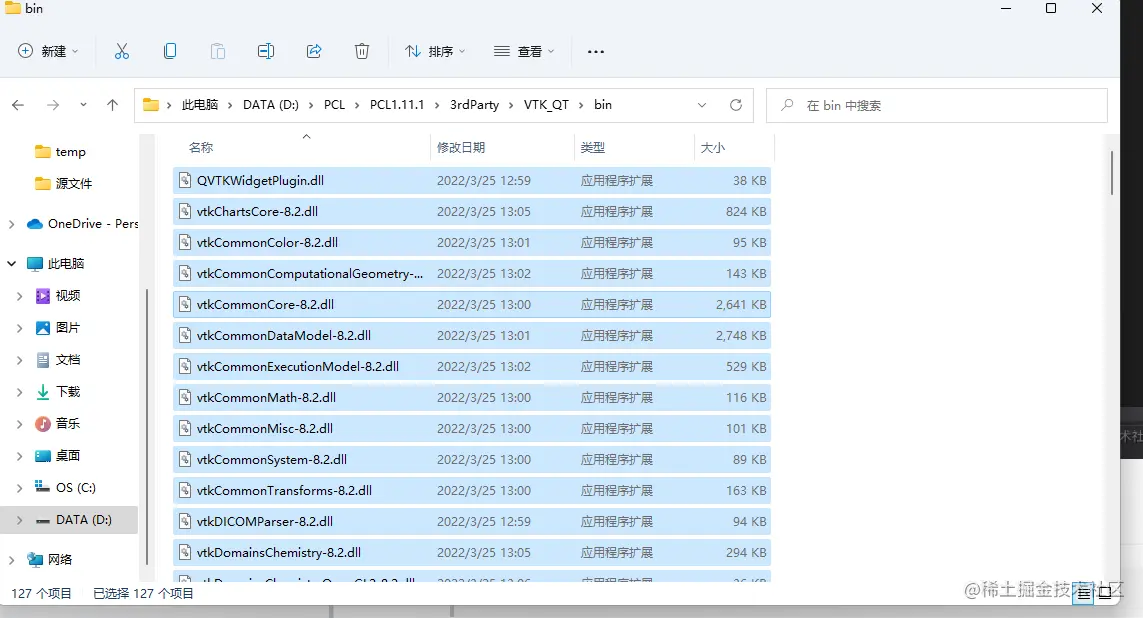The width and height of the screenshot is (1143, 618).
Task: Open the 新建 (New) dropdown
Action: coord(48,51)
